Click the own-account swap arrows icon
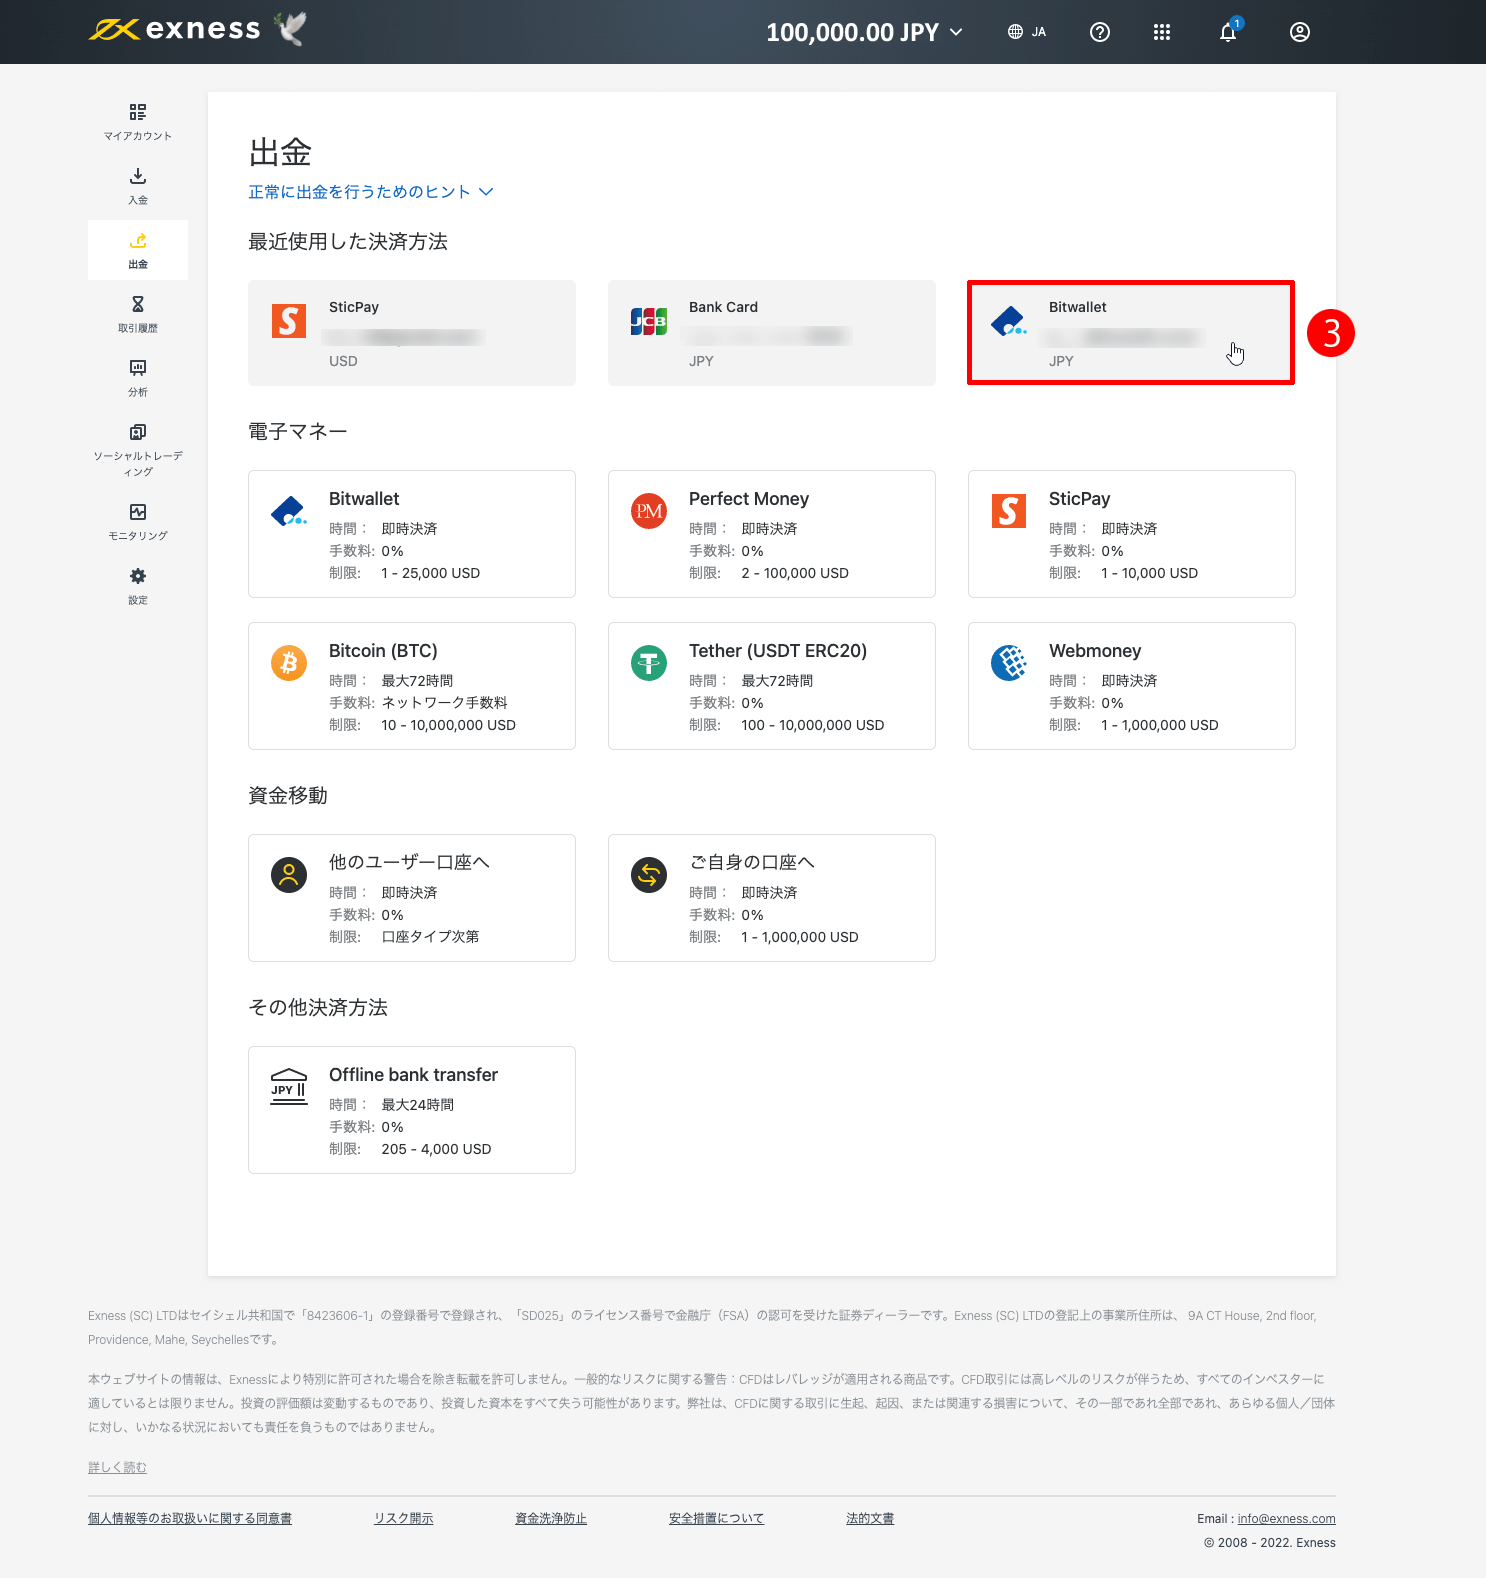The width and height of the screenshot is (1486, 1578). coord(649,875)
